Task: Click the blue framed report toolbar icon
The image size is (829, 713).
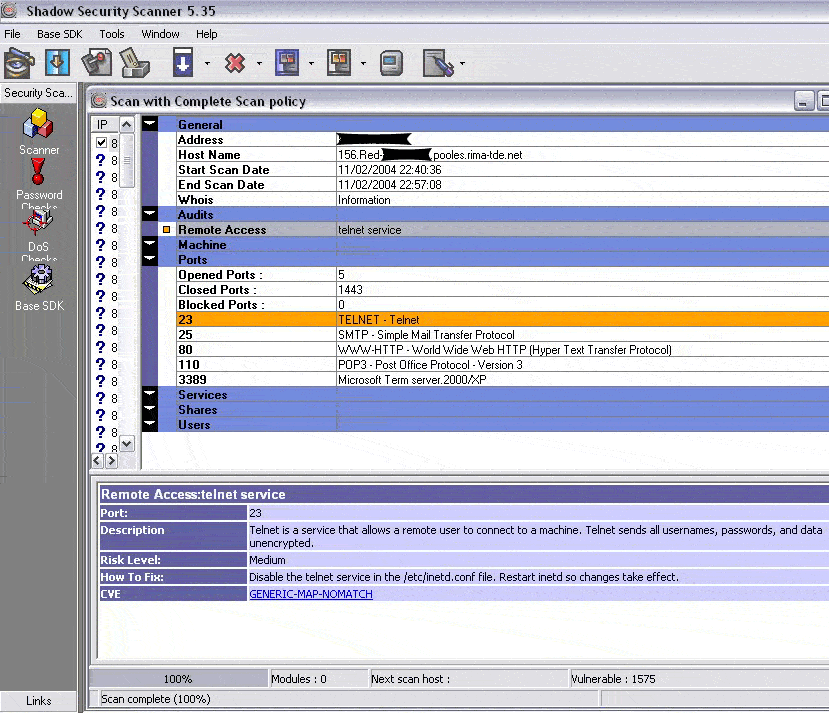Action: coord(287,62)
